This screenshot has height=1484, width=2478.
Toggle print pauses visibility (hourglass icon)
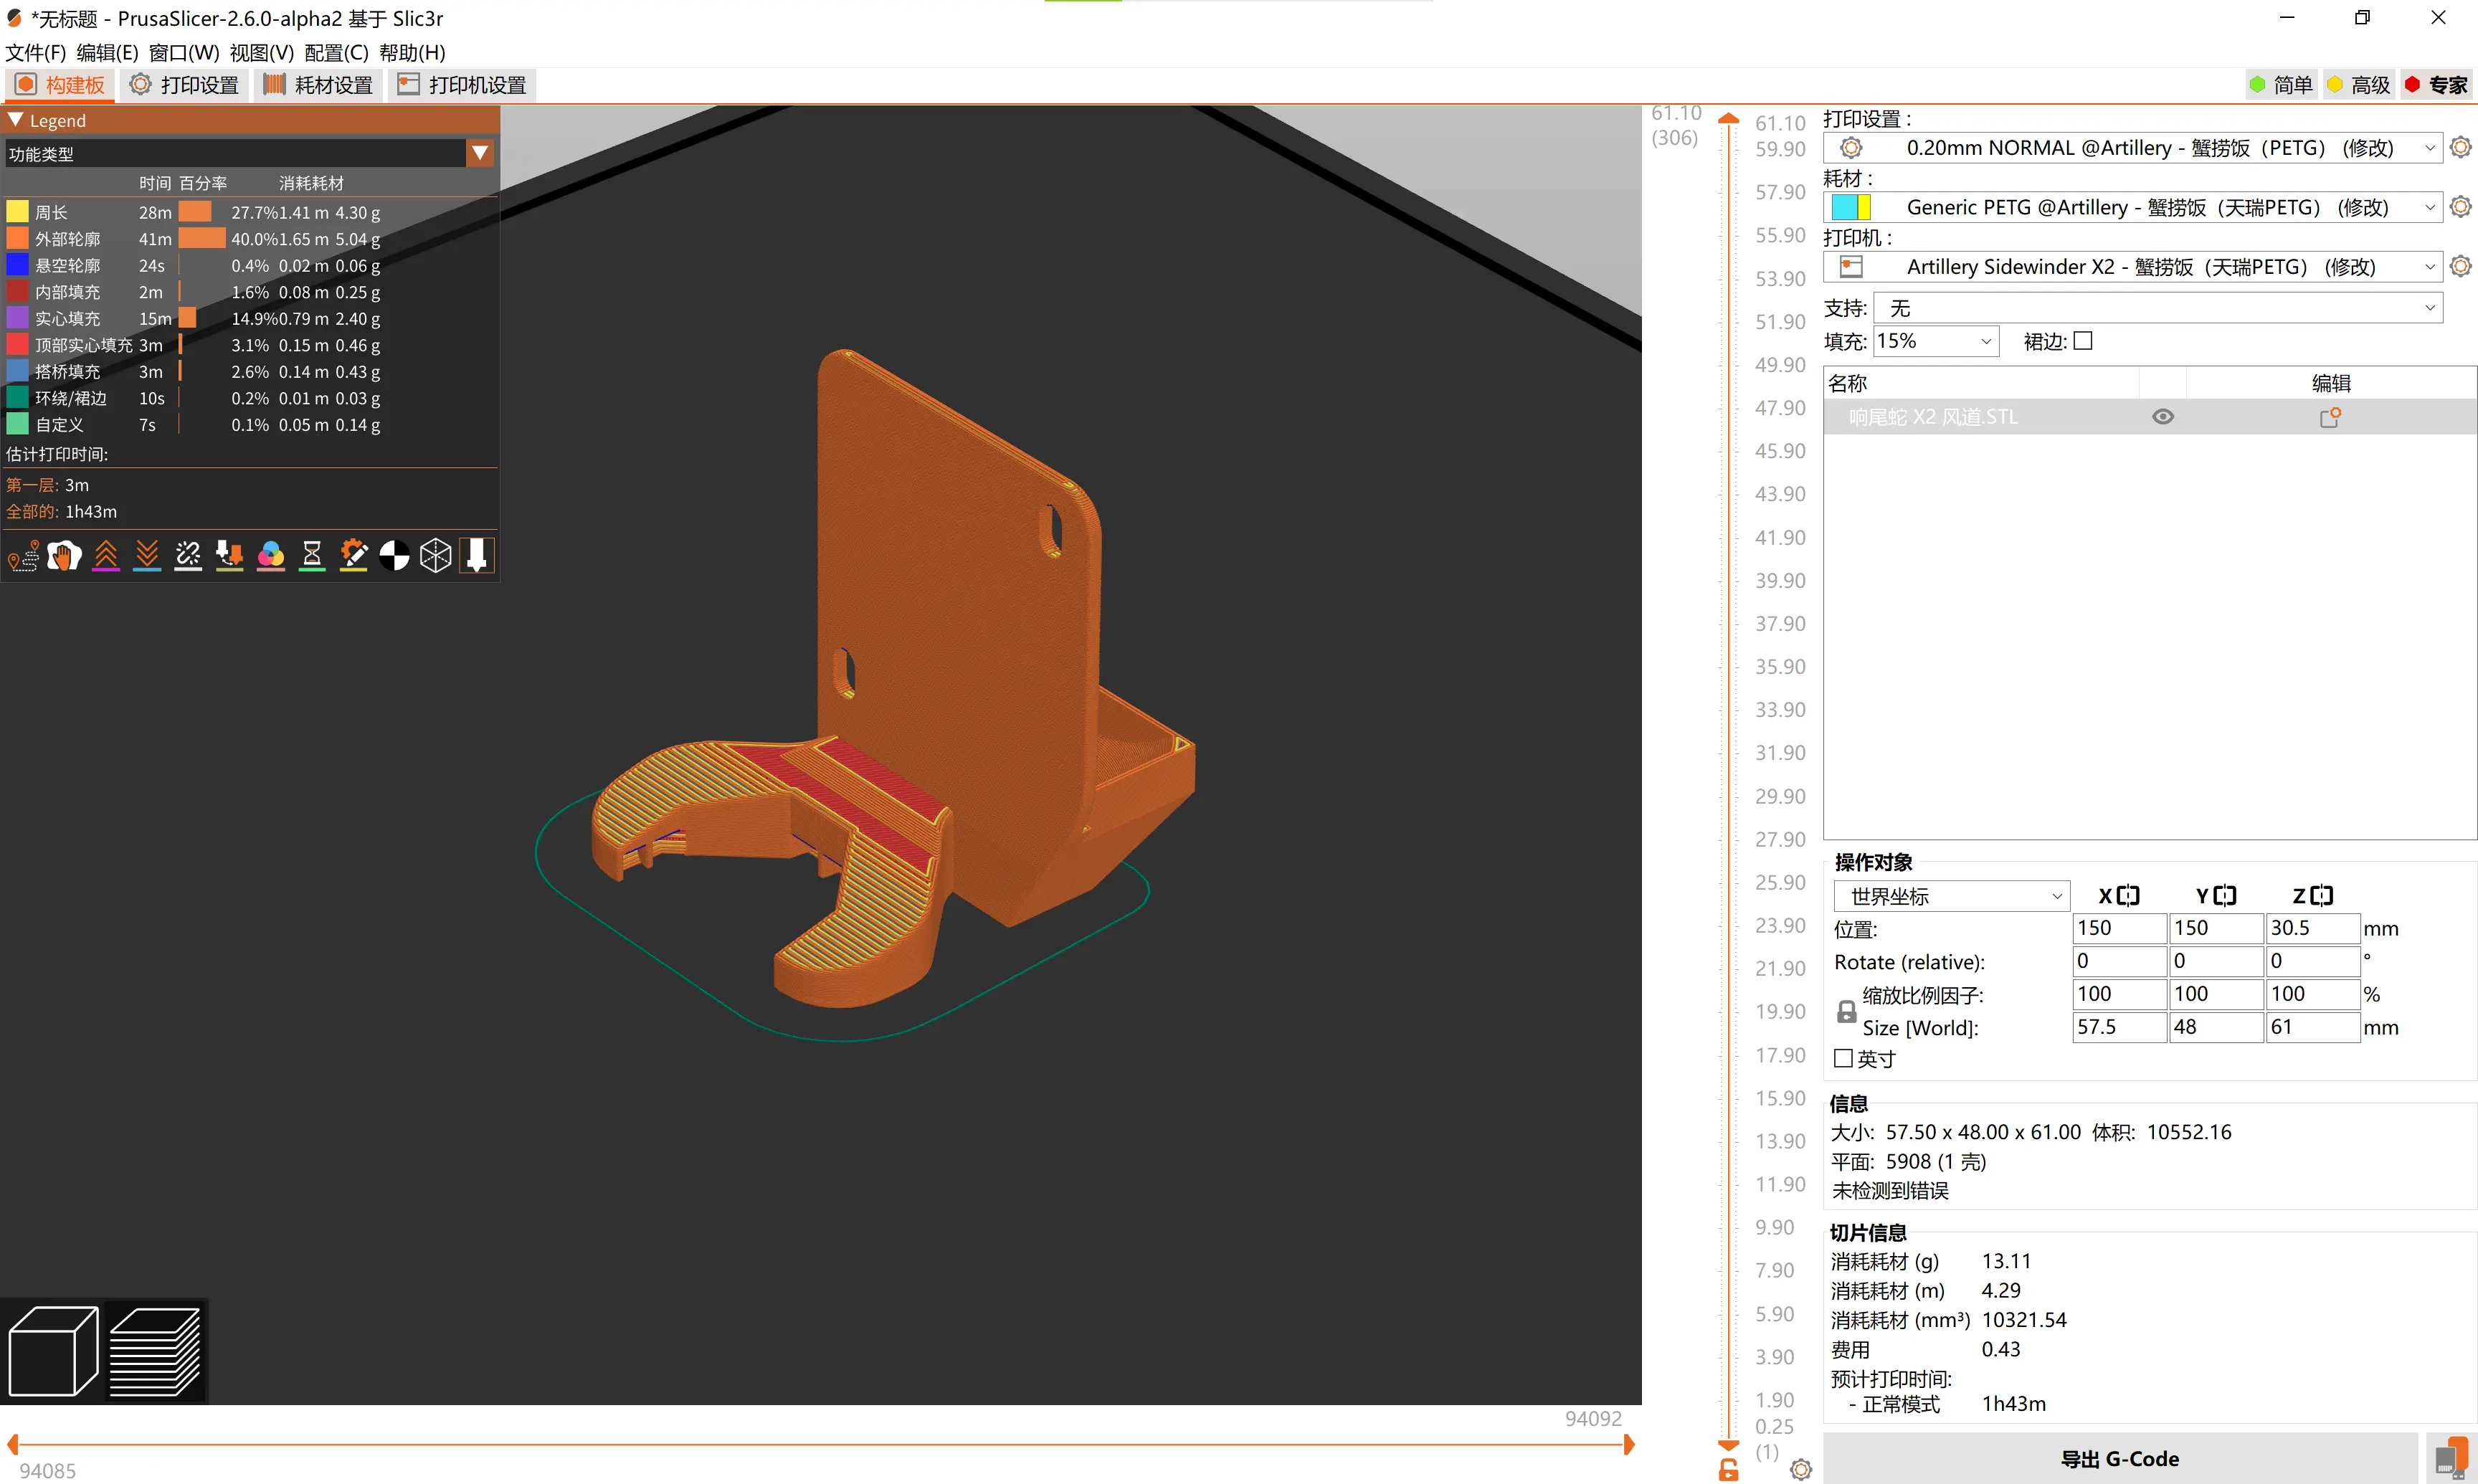pyautogui.click(x=312, y=556)
